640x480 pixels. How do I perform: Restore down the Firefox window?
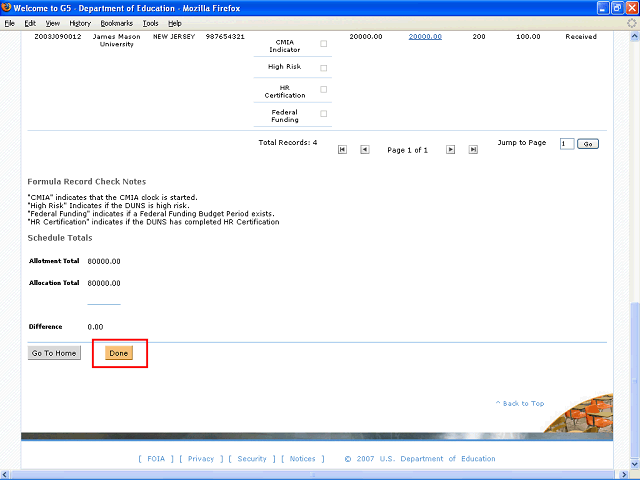click(x=618, y=8)
